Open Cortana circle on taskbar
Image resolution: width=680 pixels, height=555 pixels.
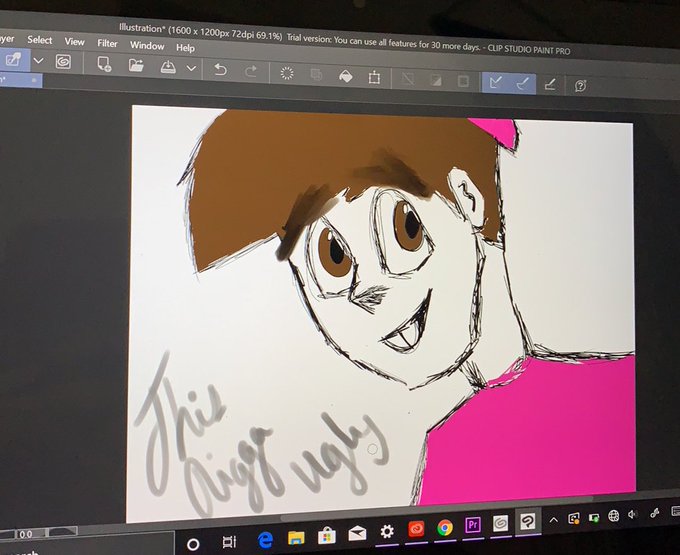click(x=193, y=544)
